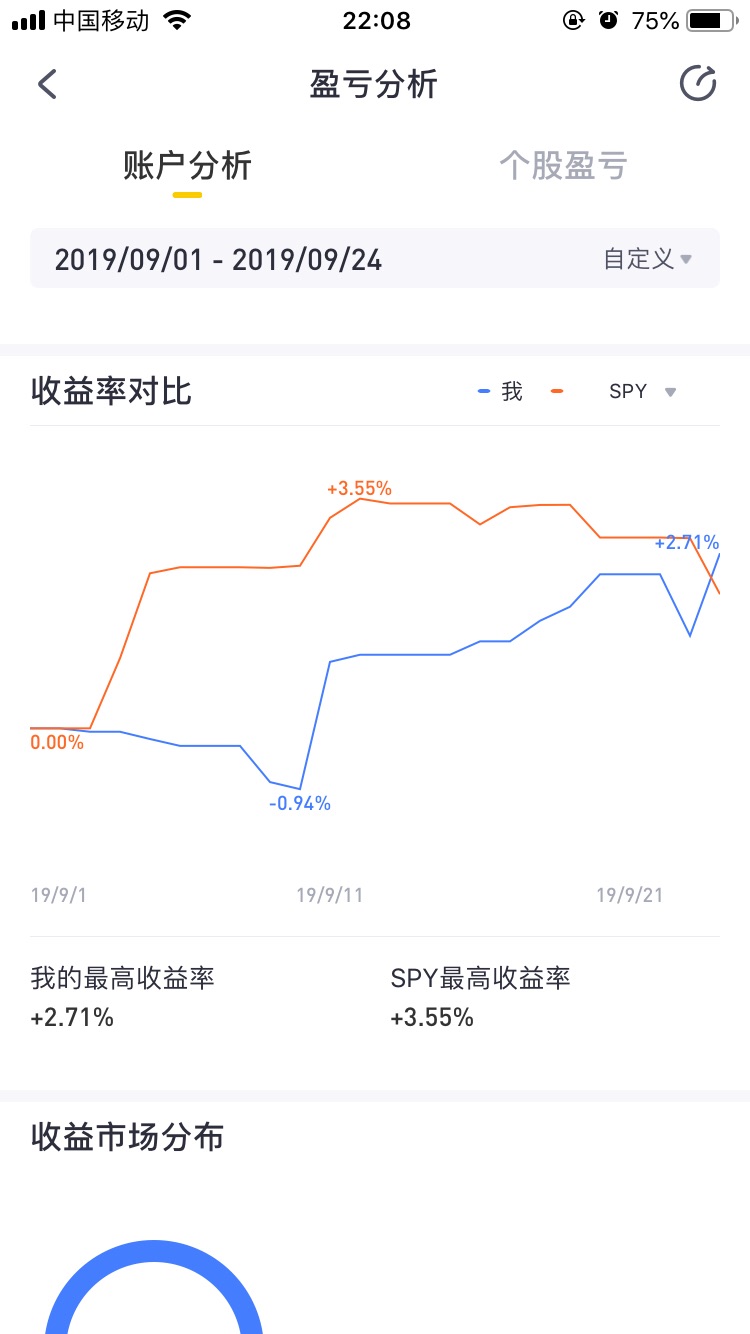Toggle the orange SPY legend line
The width and height of the screenshot is (750, 1334).
tap(557, 391)
